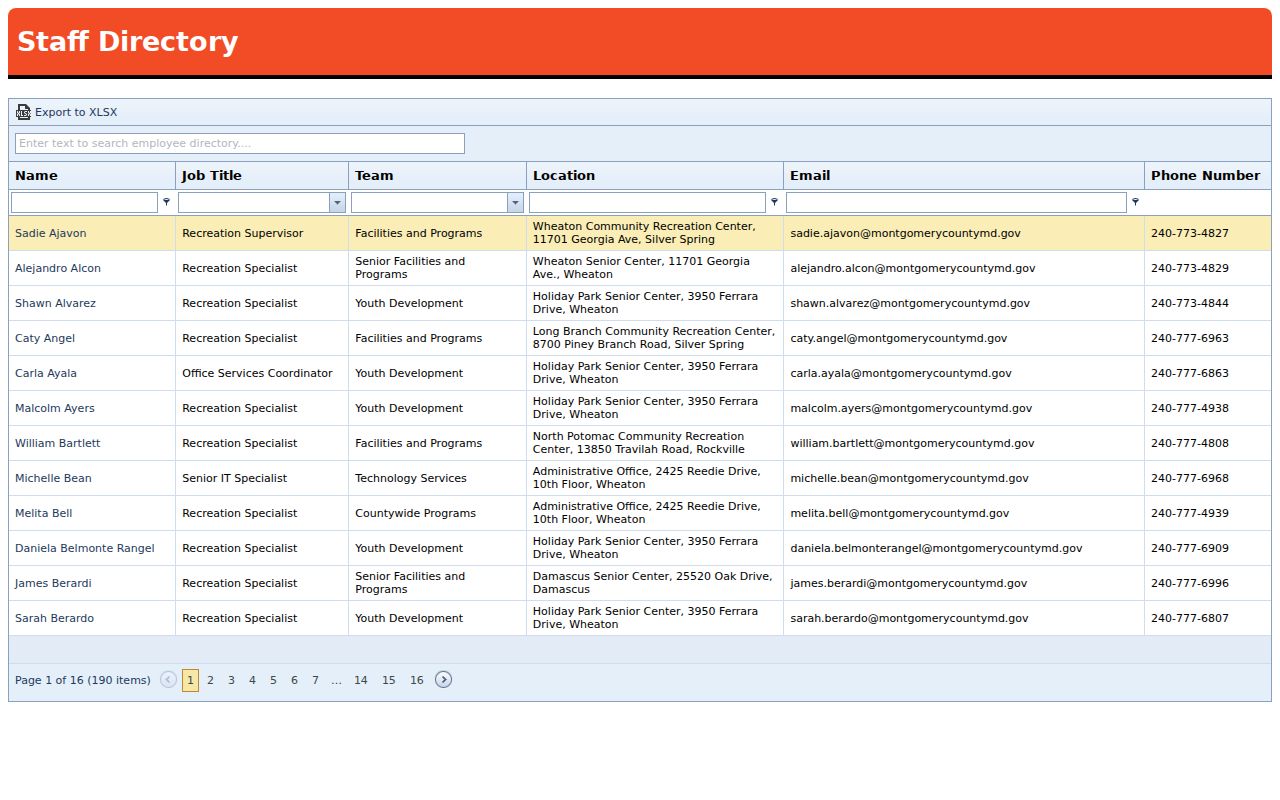Open the Name column filter menu icon
Viewport: 1280px width, 800px height.
pyautogui.click(x=166, y=202)
